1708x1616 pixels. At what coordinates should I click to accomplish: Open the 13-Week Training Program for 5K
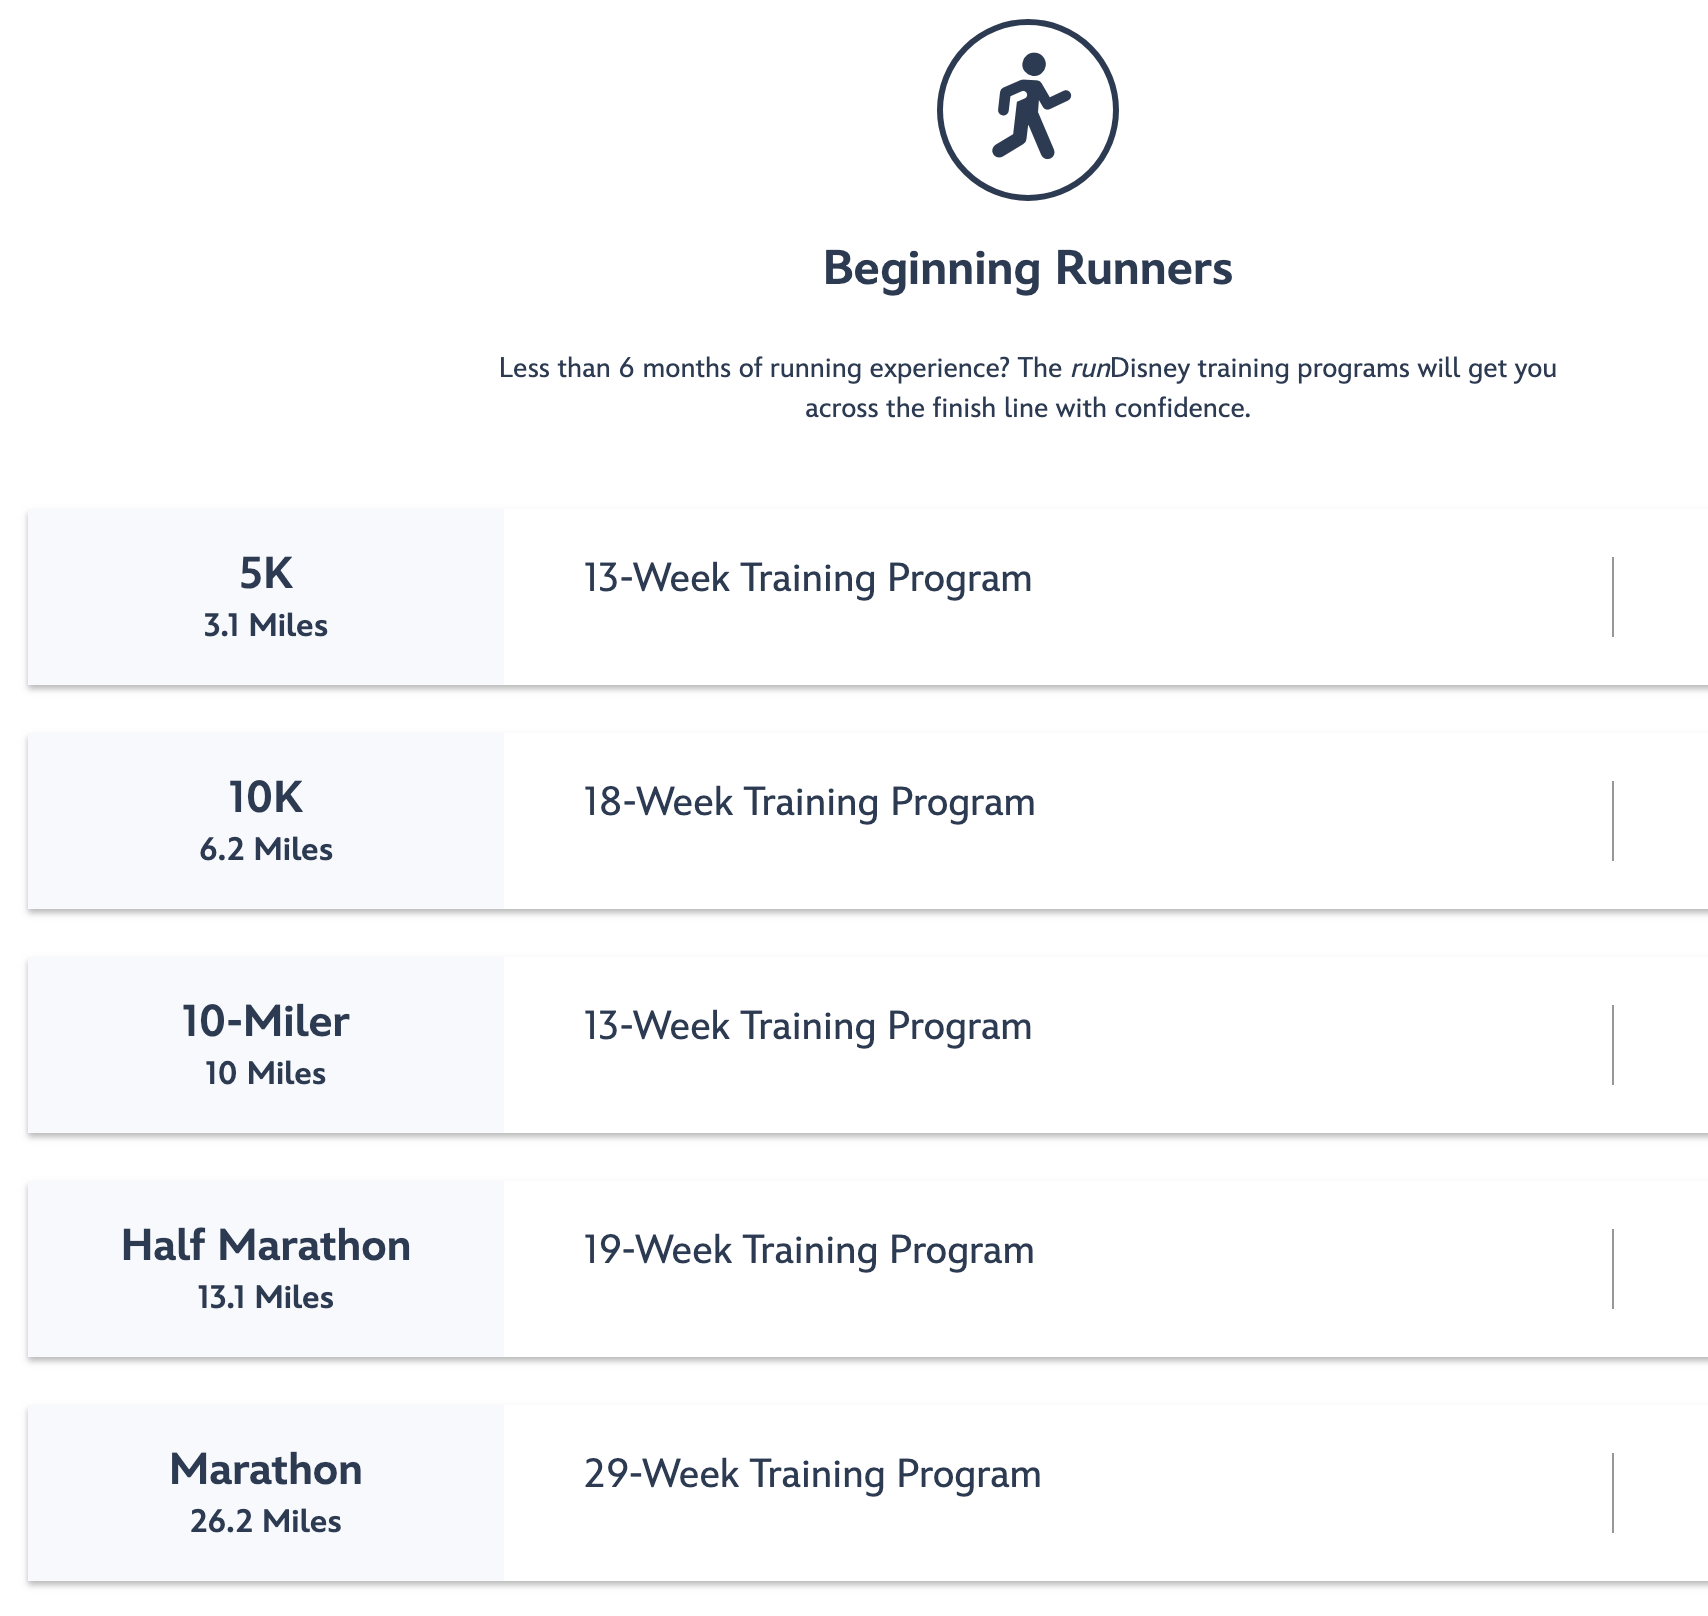point(808,578)
